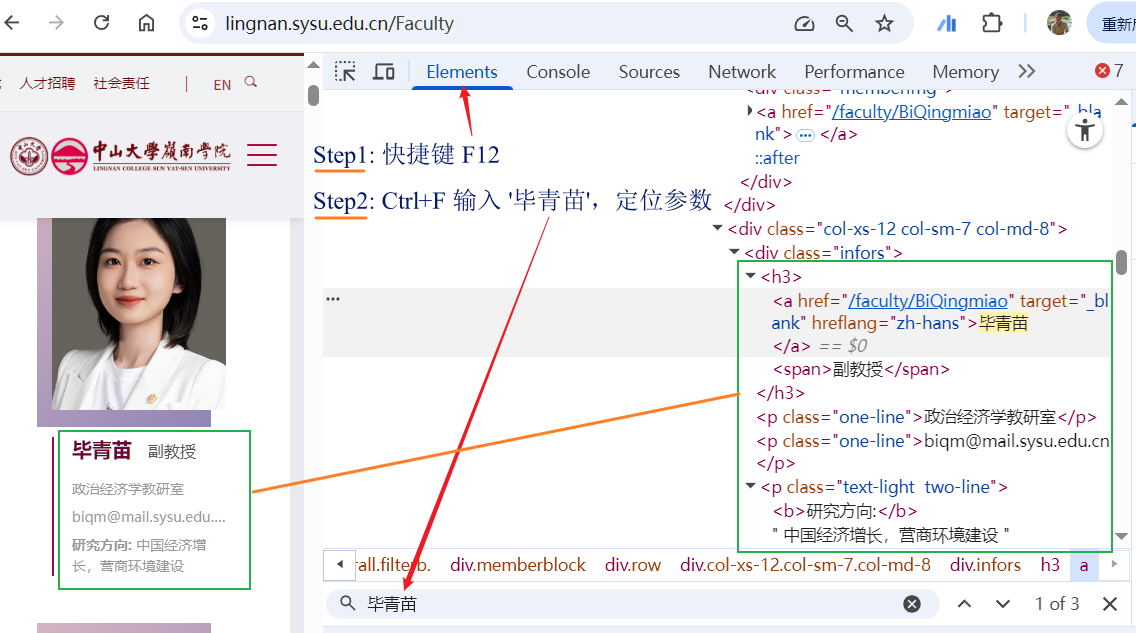
Task: Open the Network tab in DevTools
Action: [x=741, y=71]
